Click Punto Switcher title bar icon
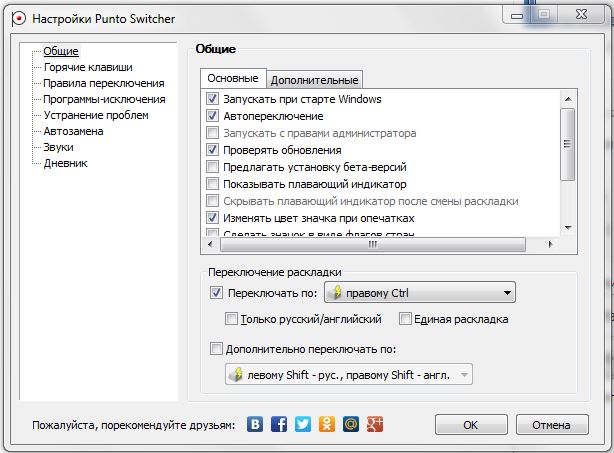 18,18
